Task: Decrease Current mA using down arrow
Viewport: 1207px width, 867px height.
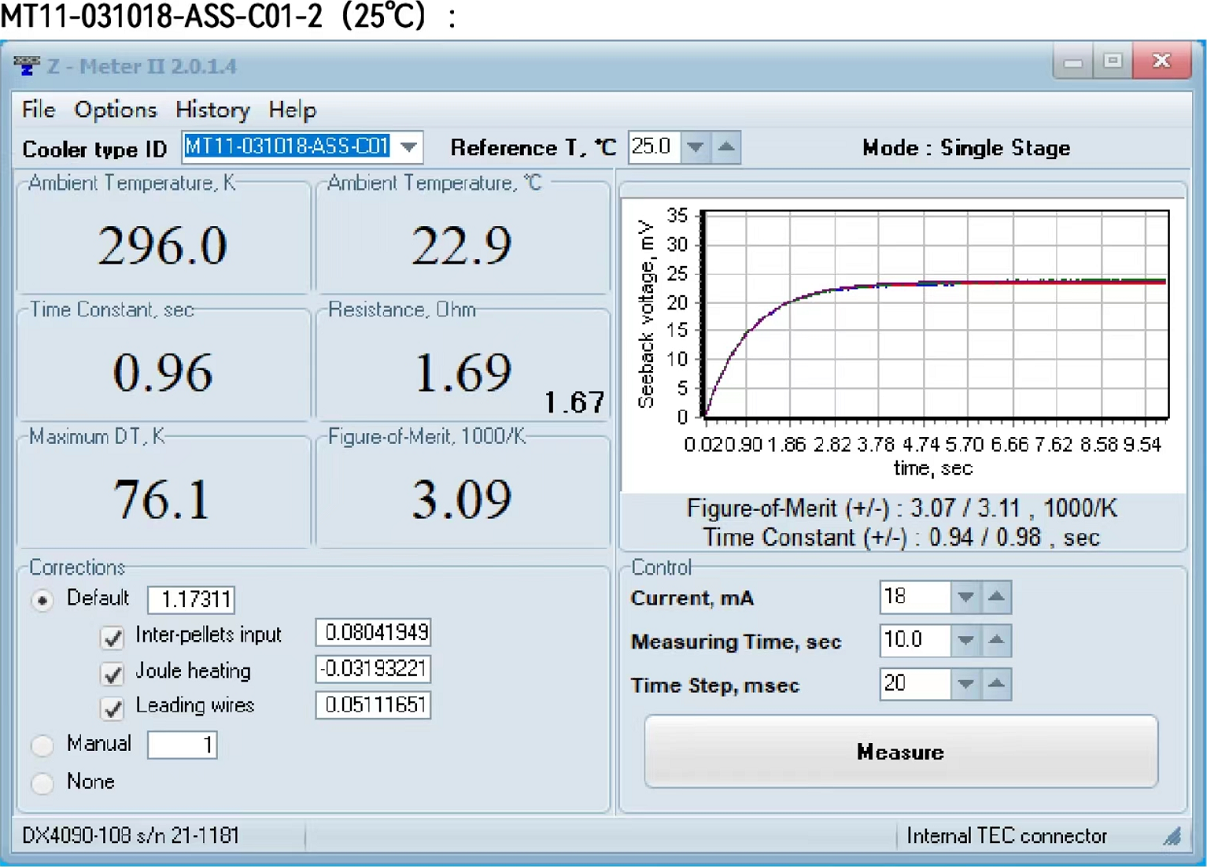Action: tap(966, 598)
